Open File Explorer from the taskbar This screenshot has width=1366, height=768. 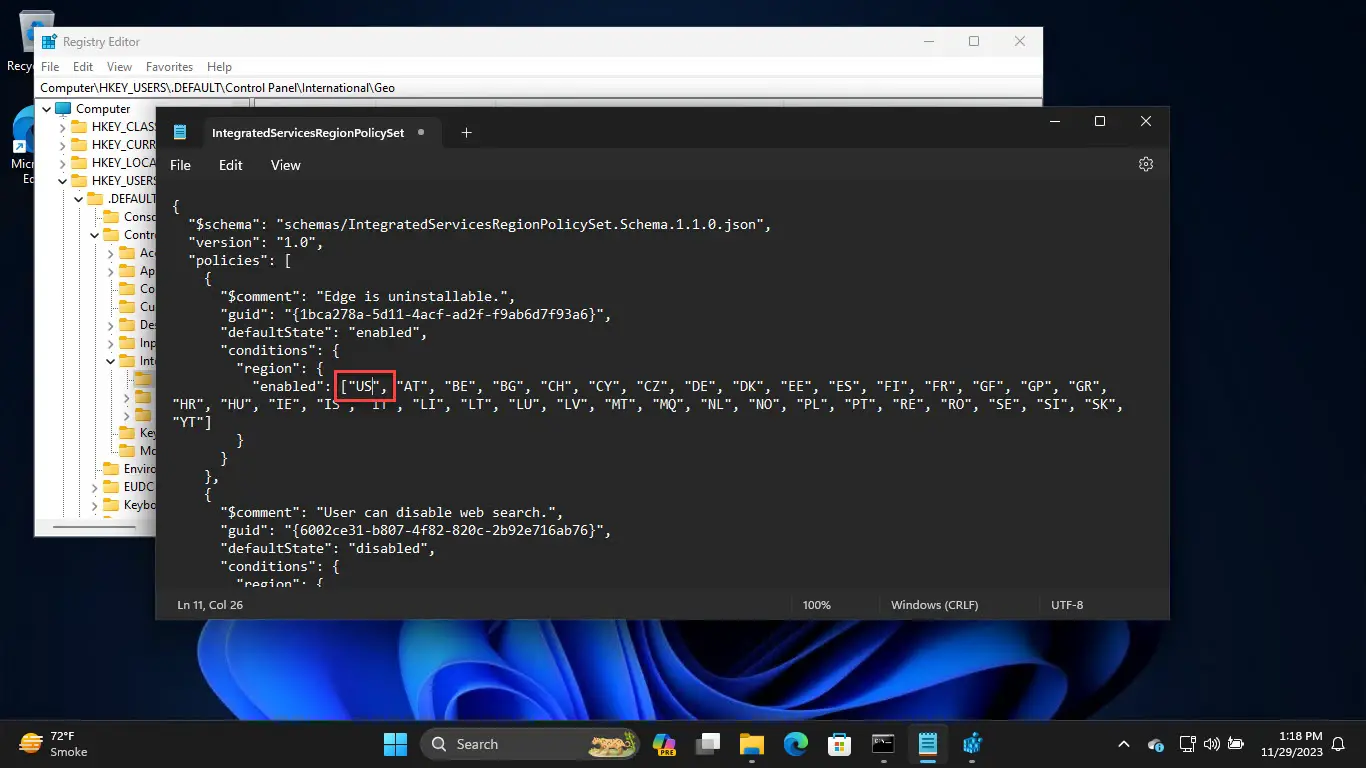[752, 744]
